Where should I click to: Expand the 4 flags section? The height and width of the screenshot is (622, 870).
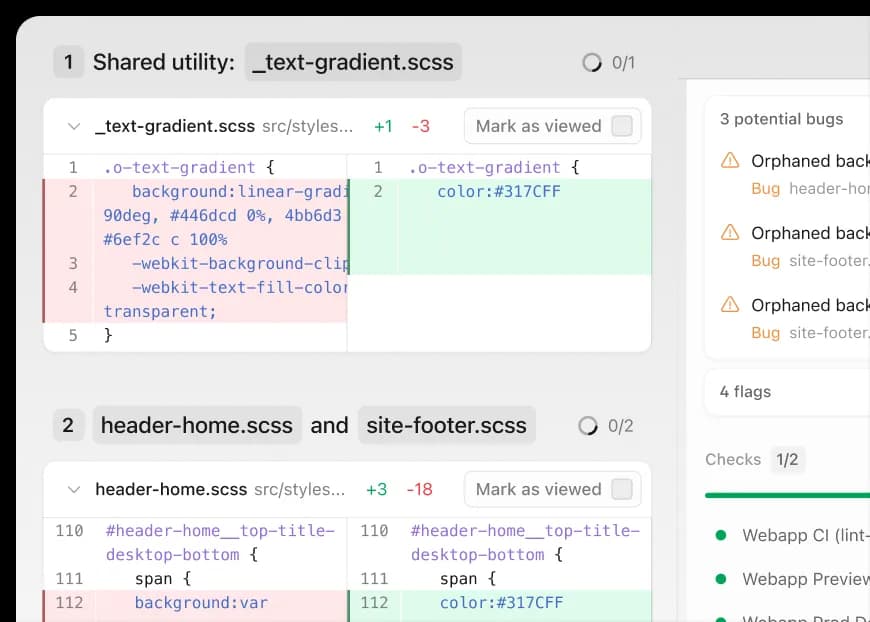click(x=788, y=392)
